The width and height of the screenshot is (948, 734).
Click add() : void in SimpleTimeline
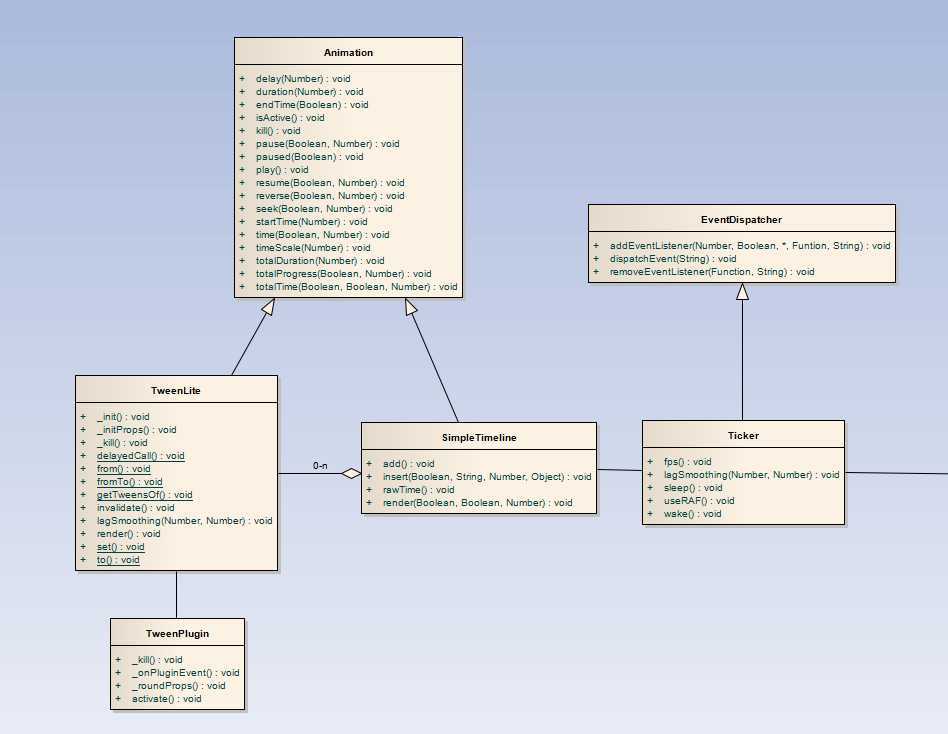[409, 464]
